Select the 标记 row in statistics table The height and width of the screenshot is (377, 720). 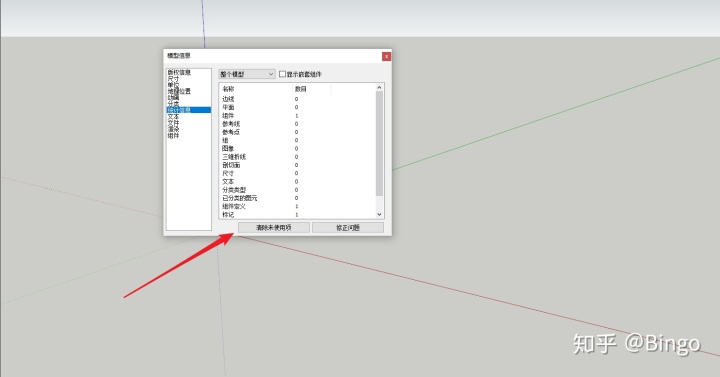tap(297, 215)
